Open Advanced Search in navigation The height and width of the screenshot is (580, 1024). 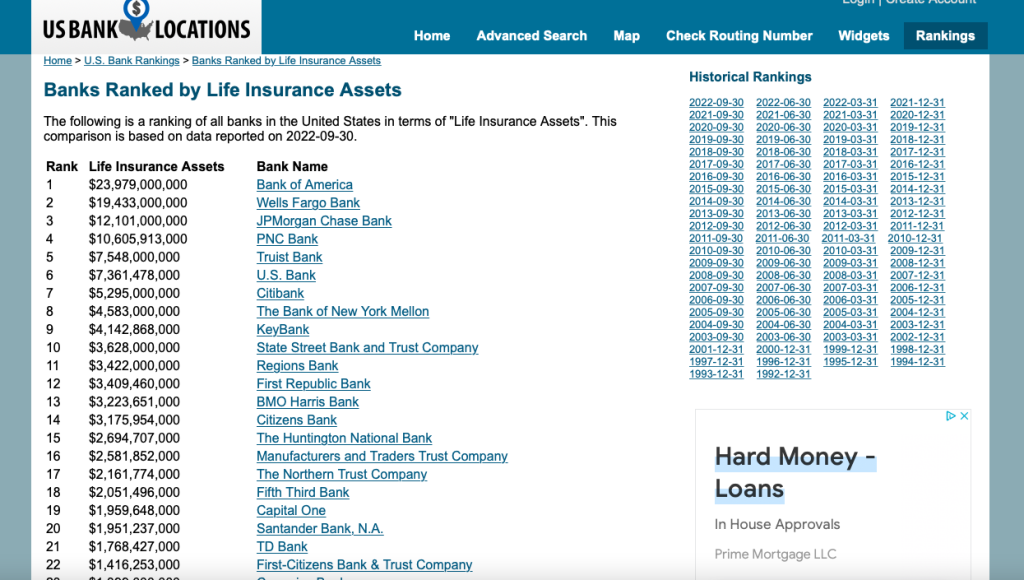click(x=532, y=36)
